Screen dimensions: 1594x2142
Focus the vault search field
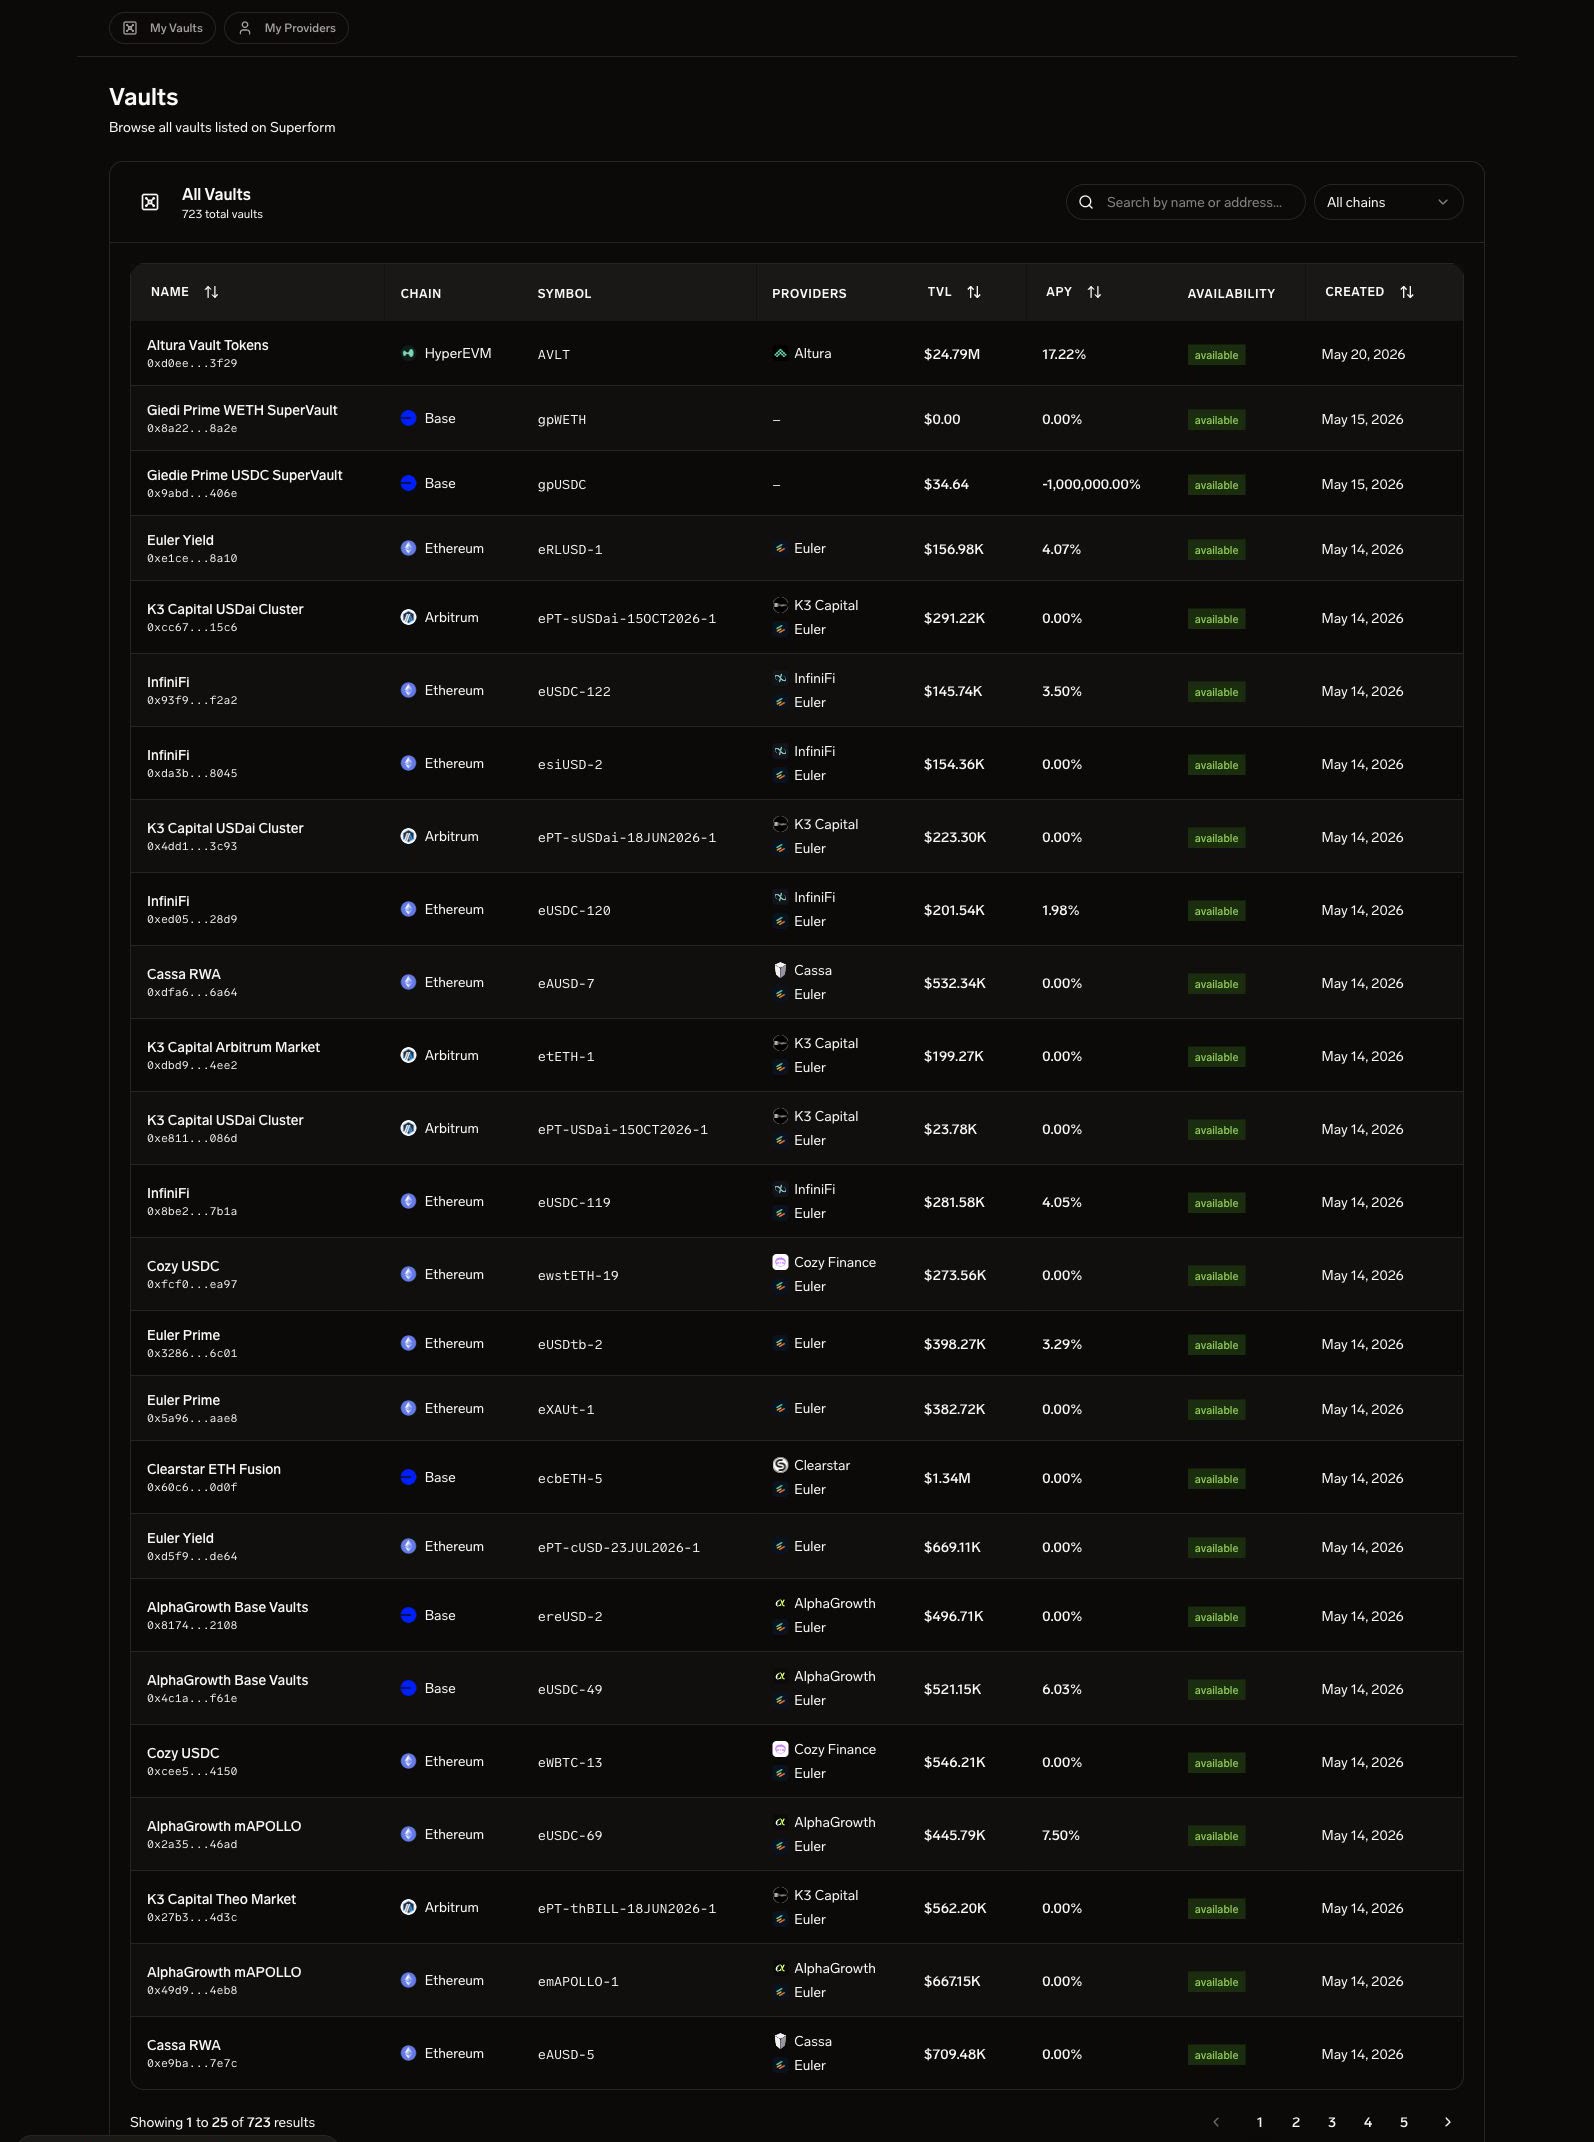click(x=1186, y=202)
